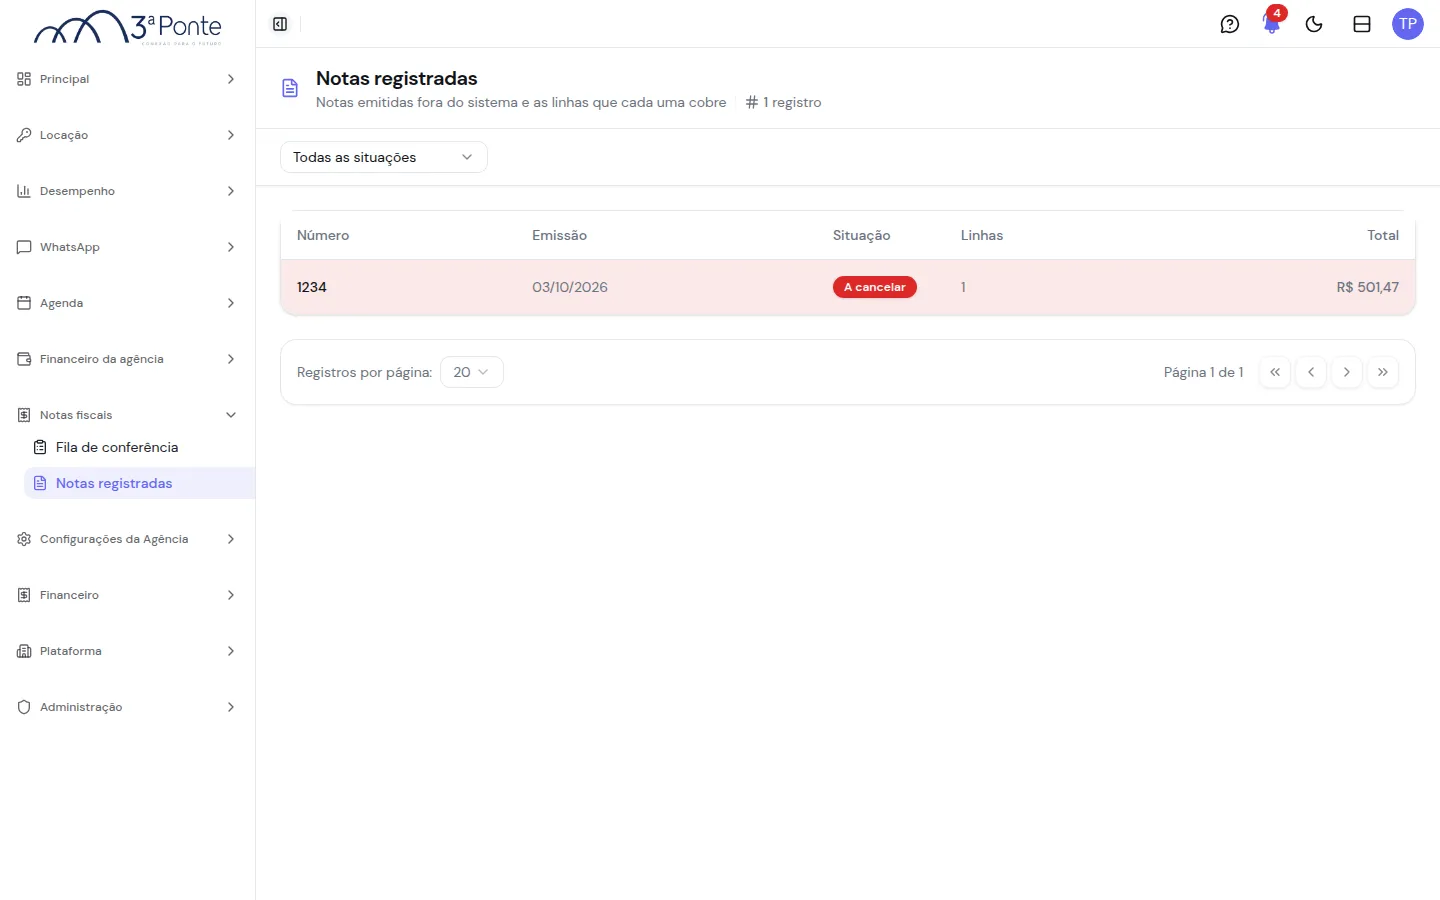1440x900 pixels.
Task: Collapse the Notas fiscais section chevron
Action: tap(231, 415)
